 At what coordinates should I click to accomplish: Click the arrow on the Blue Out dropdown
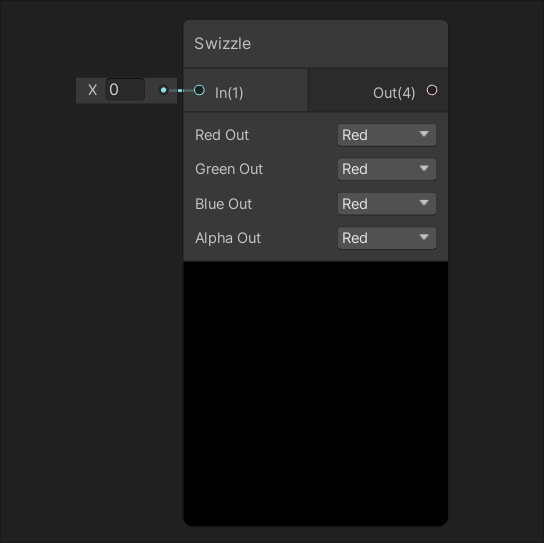click(x=424, y=203)
